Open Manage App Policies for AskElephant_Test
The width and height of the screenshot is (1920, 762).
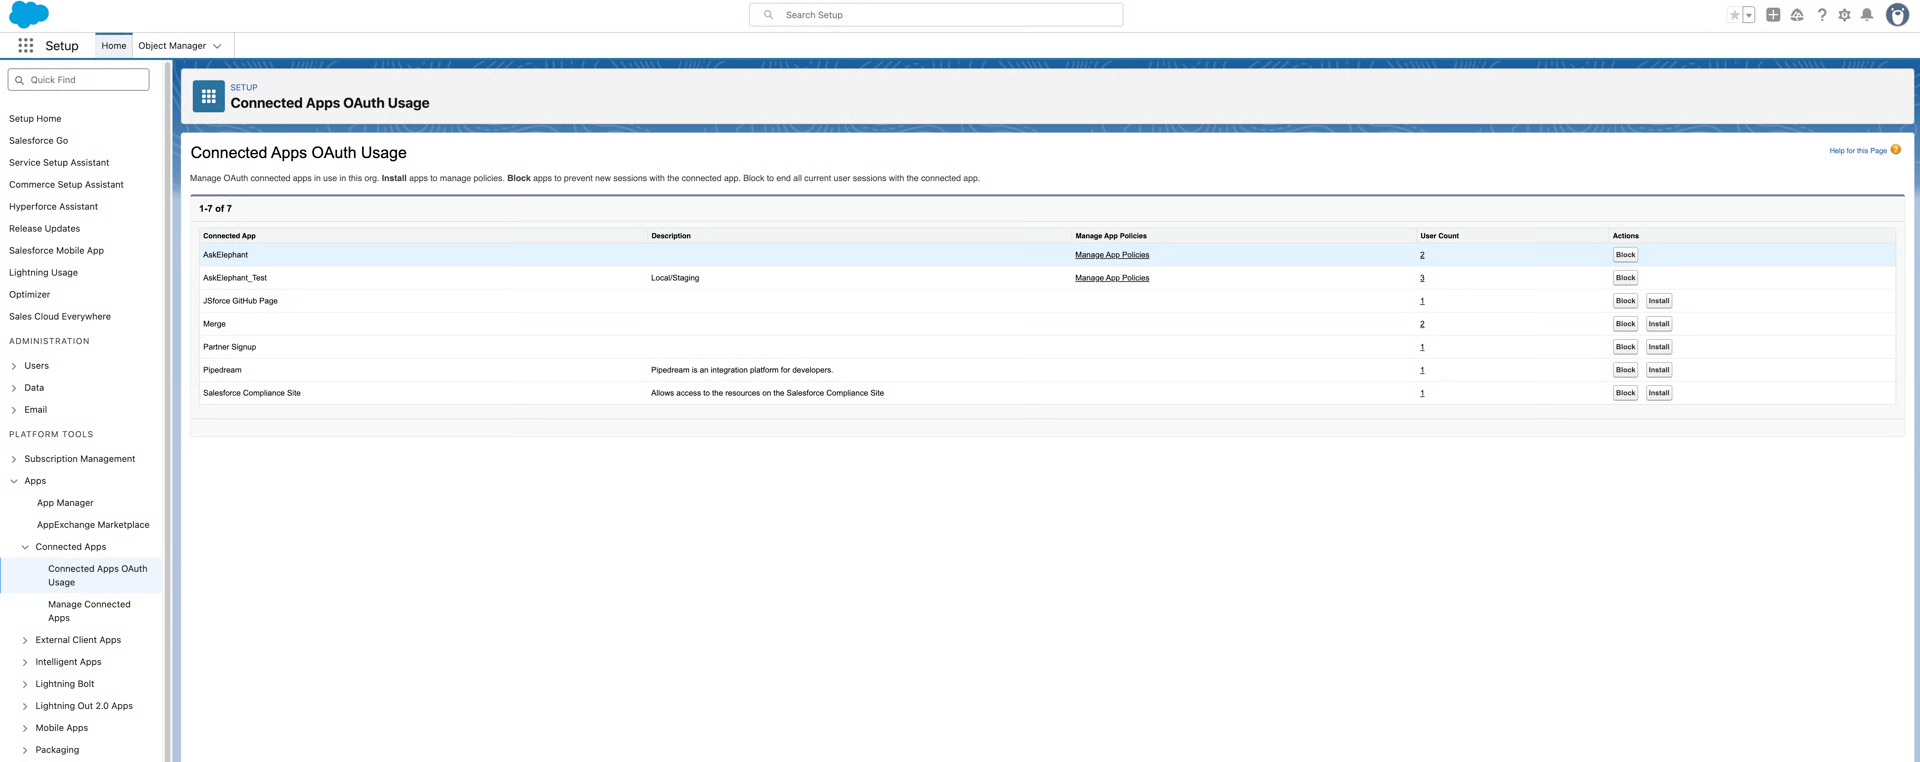[1112, 278]
